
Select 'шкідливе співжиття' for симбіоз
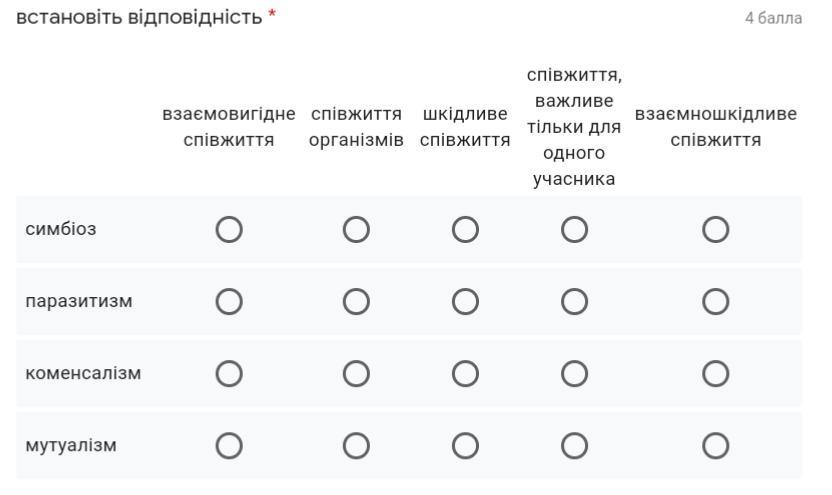(x=465, y=230)
